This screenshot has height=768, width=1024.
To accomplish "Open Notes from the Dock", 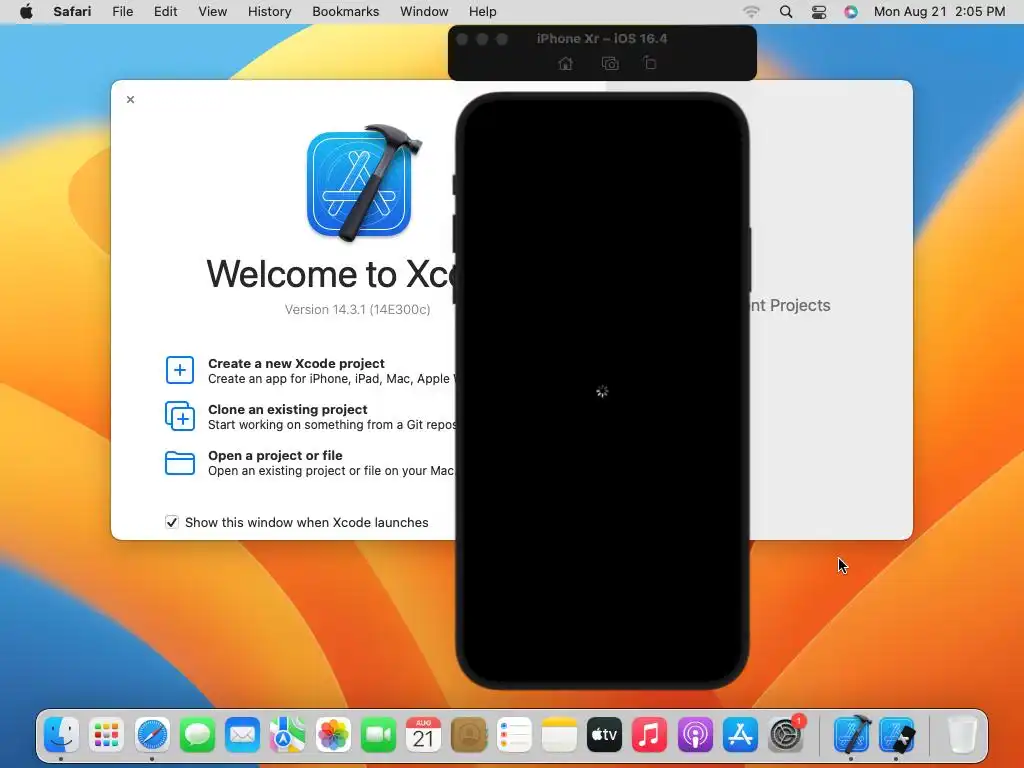I will coord(559,735).
